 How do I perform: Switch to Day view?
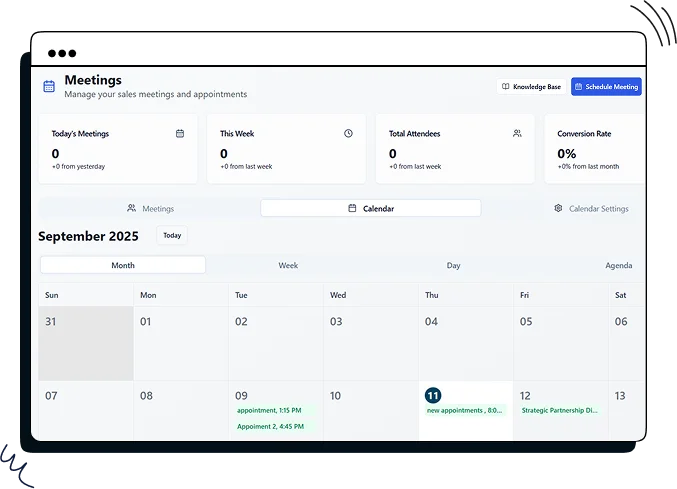453,265
